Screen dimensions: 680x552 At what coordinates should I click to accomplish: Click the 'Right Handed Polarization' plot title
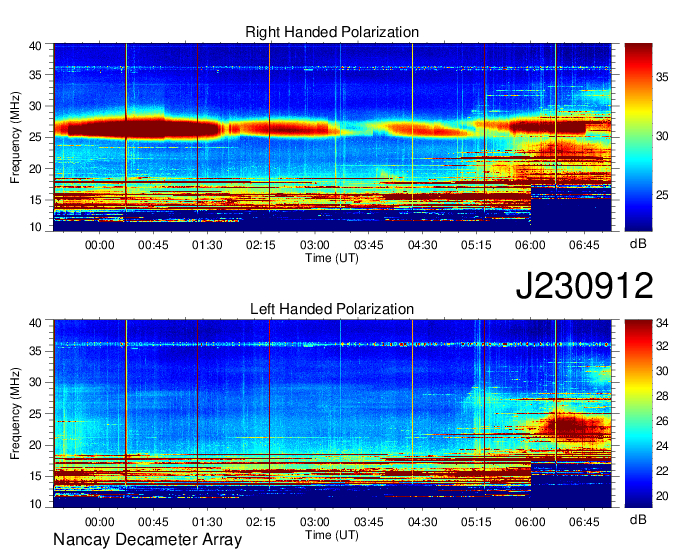332,32
